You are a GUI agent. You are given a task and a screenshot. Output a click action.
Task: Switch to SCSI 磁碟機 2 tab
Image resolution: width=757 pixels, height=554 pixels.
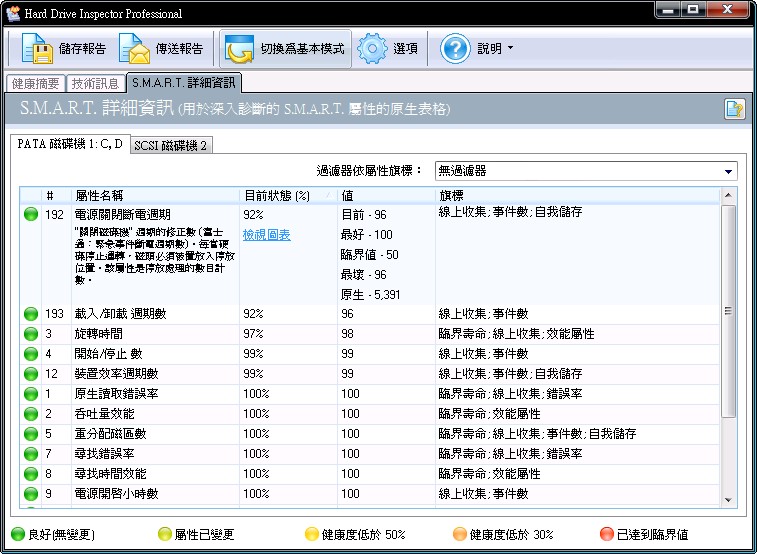click(171, 146)
